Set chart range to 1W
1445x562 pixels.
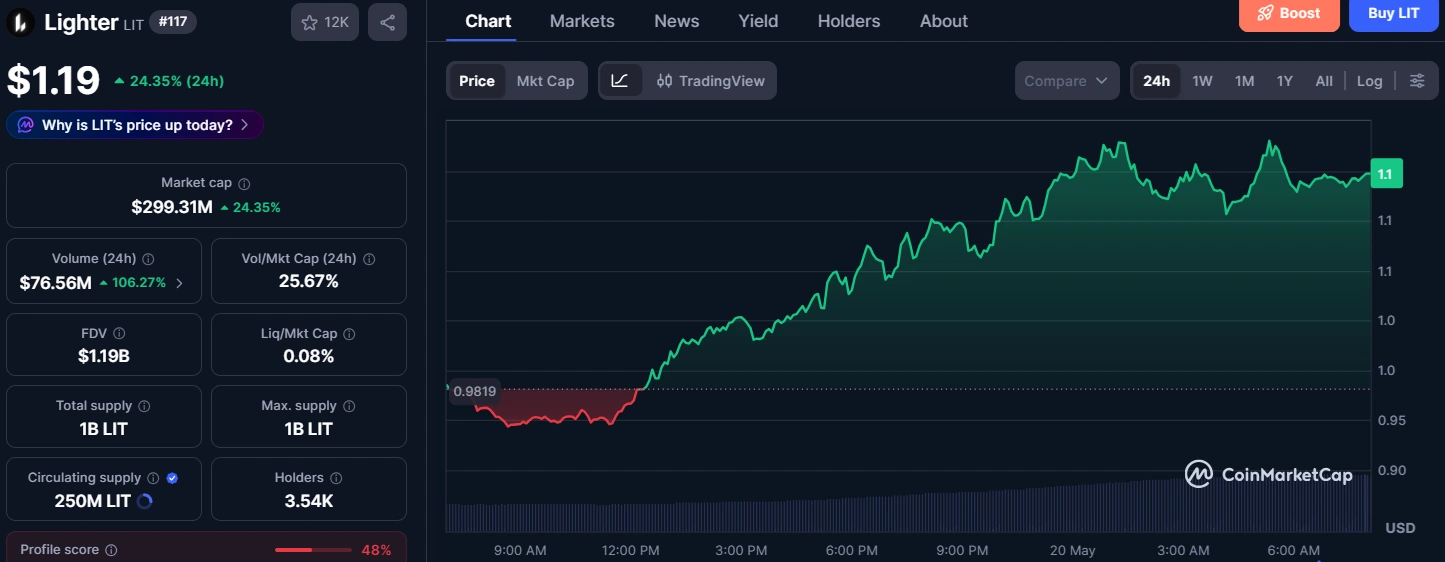[1203, 81]
